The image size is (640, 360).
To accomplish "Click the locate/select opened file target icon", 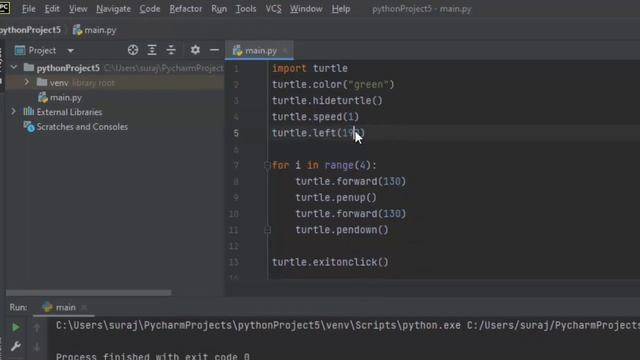I will [x=133, y=50].
